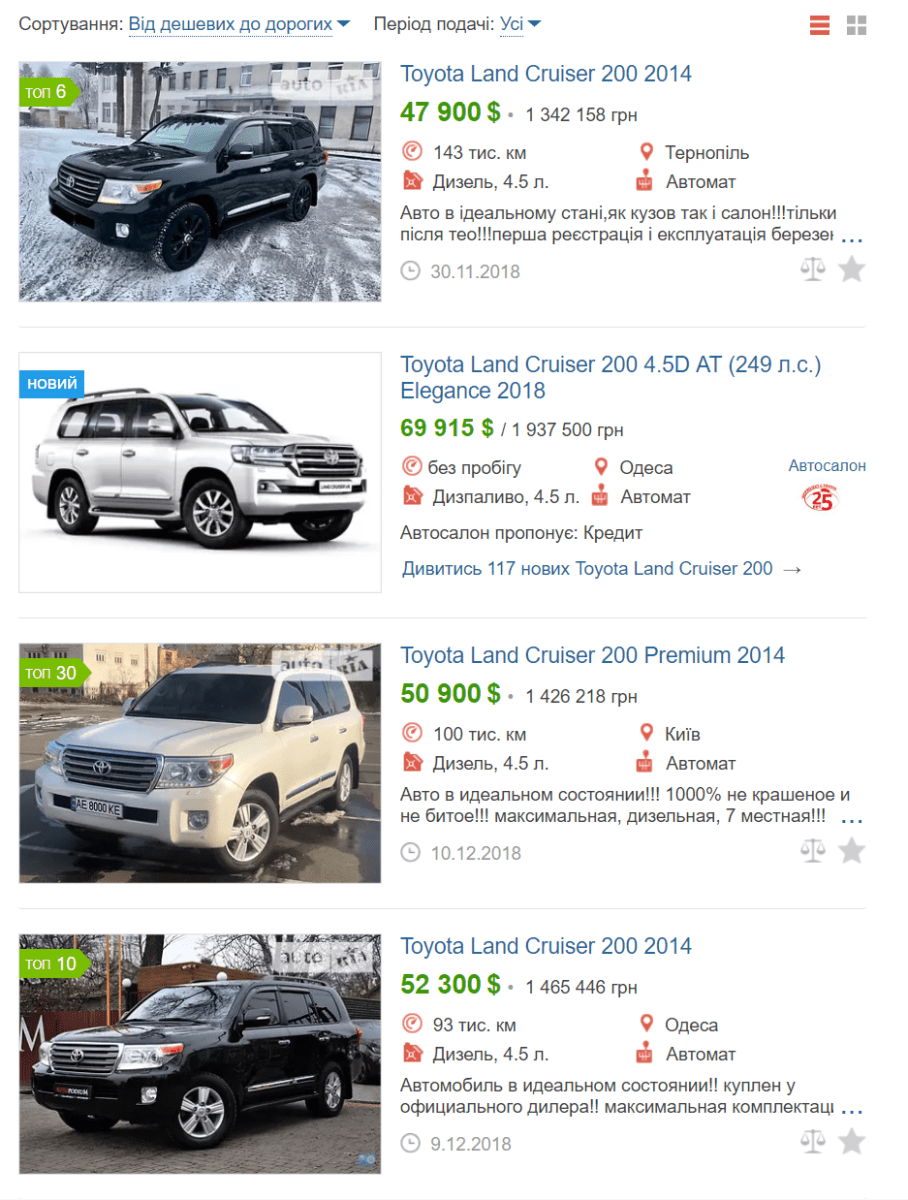Expand description of the Ternopil listing

852,240
